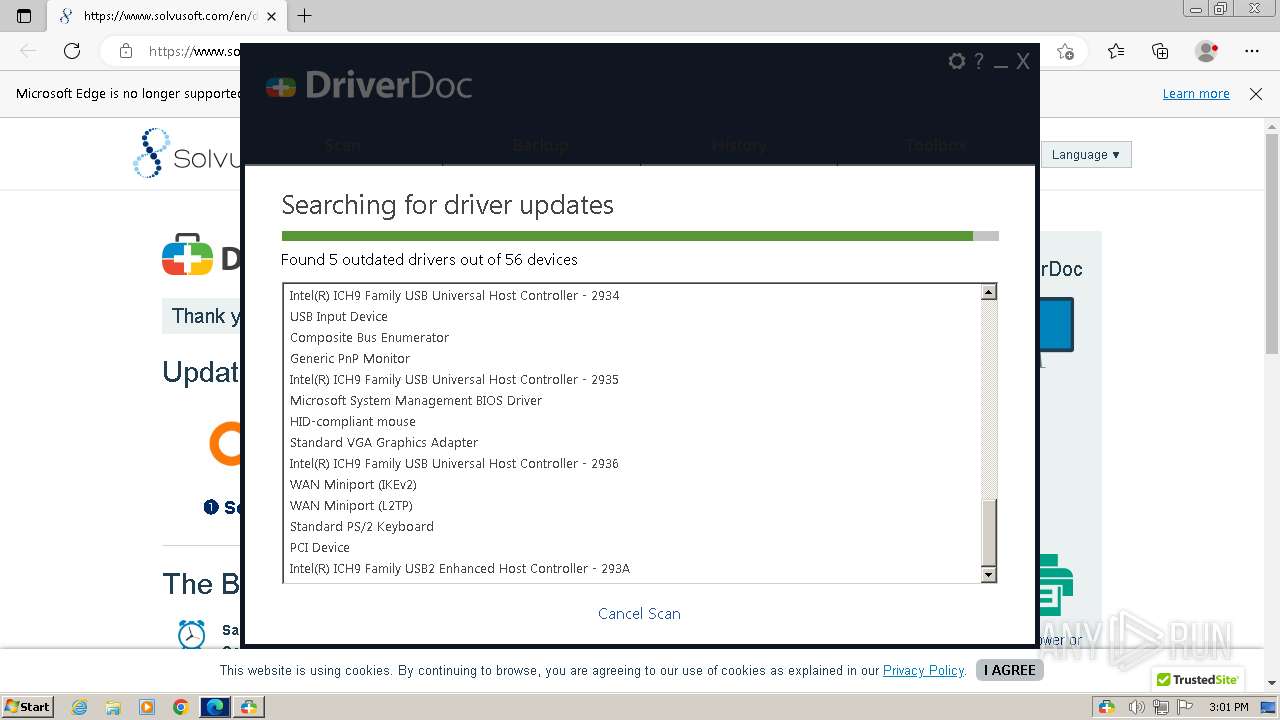Click device list scrollbar thumb
The height and width of the screenshot is (720, 1280).
pos(989,533)
